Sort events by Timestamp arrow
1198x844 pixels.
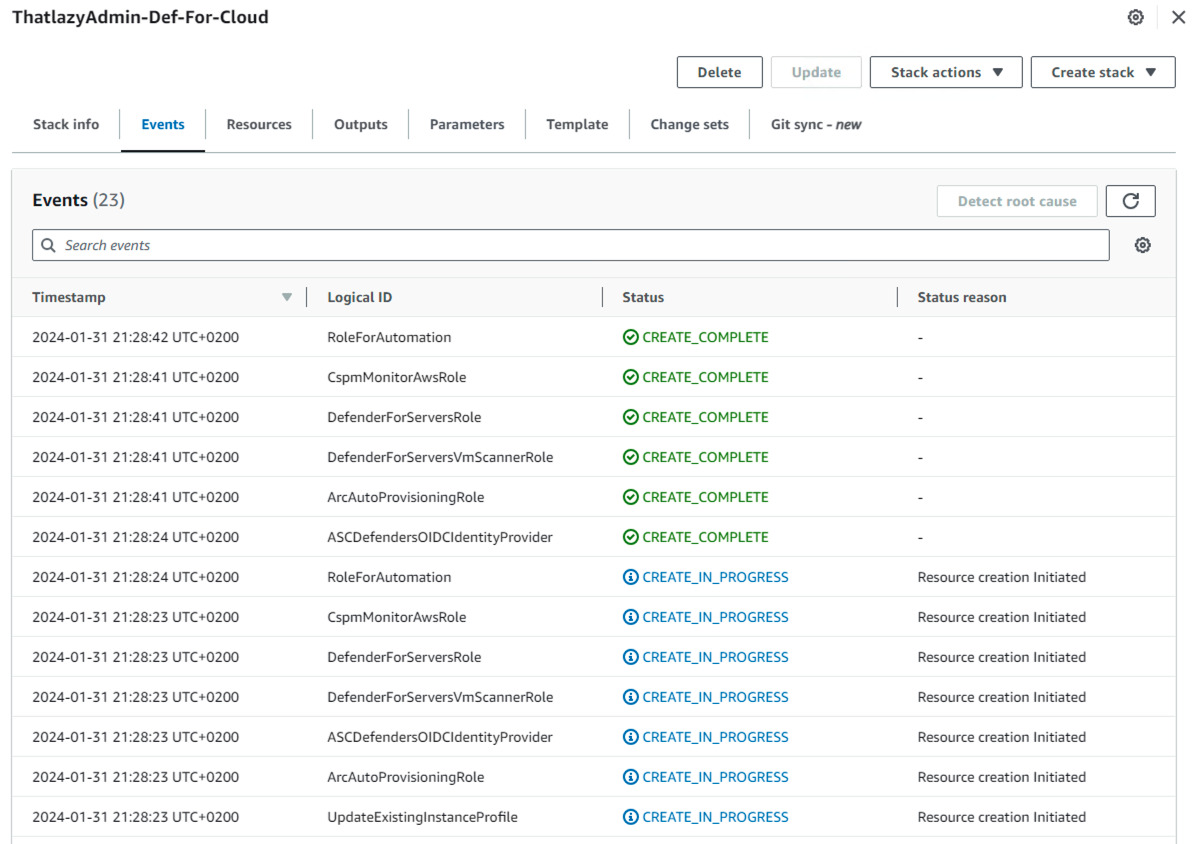pos(287,297)
